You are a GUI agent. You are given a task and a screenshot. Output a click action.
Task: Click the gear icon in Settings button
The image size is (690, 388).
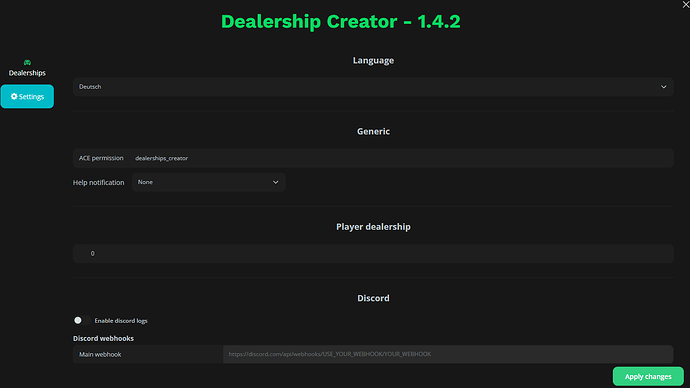pos(14,96)
